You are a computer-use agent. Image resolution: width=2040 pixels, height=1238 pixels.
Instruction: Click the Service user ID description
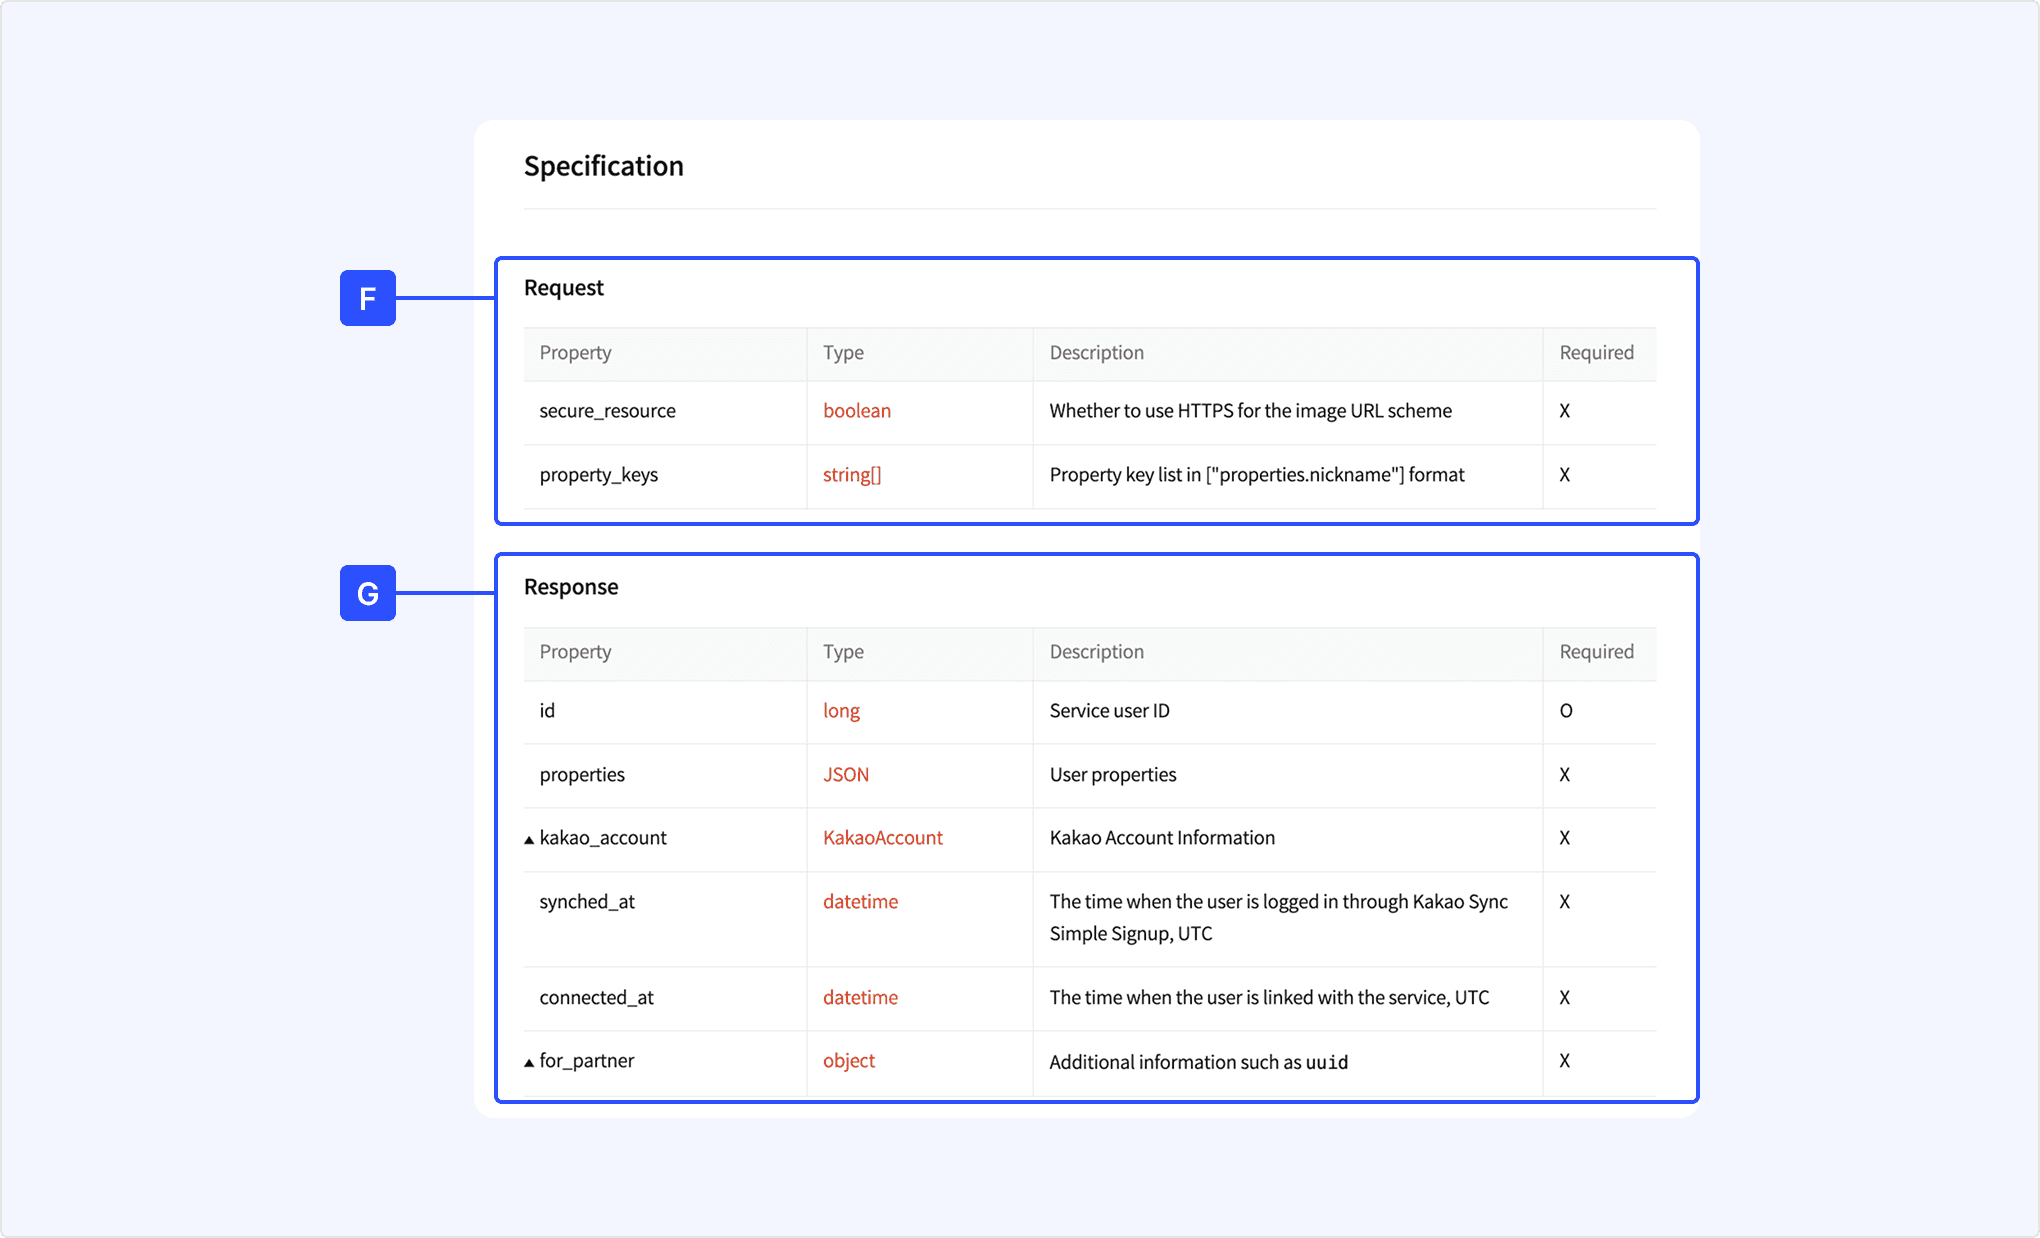pos(1109,711)
